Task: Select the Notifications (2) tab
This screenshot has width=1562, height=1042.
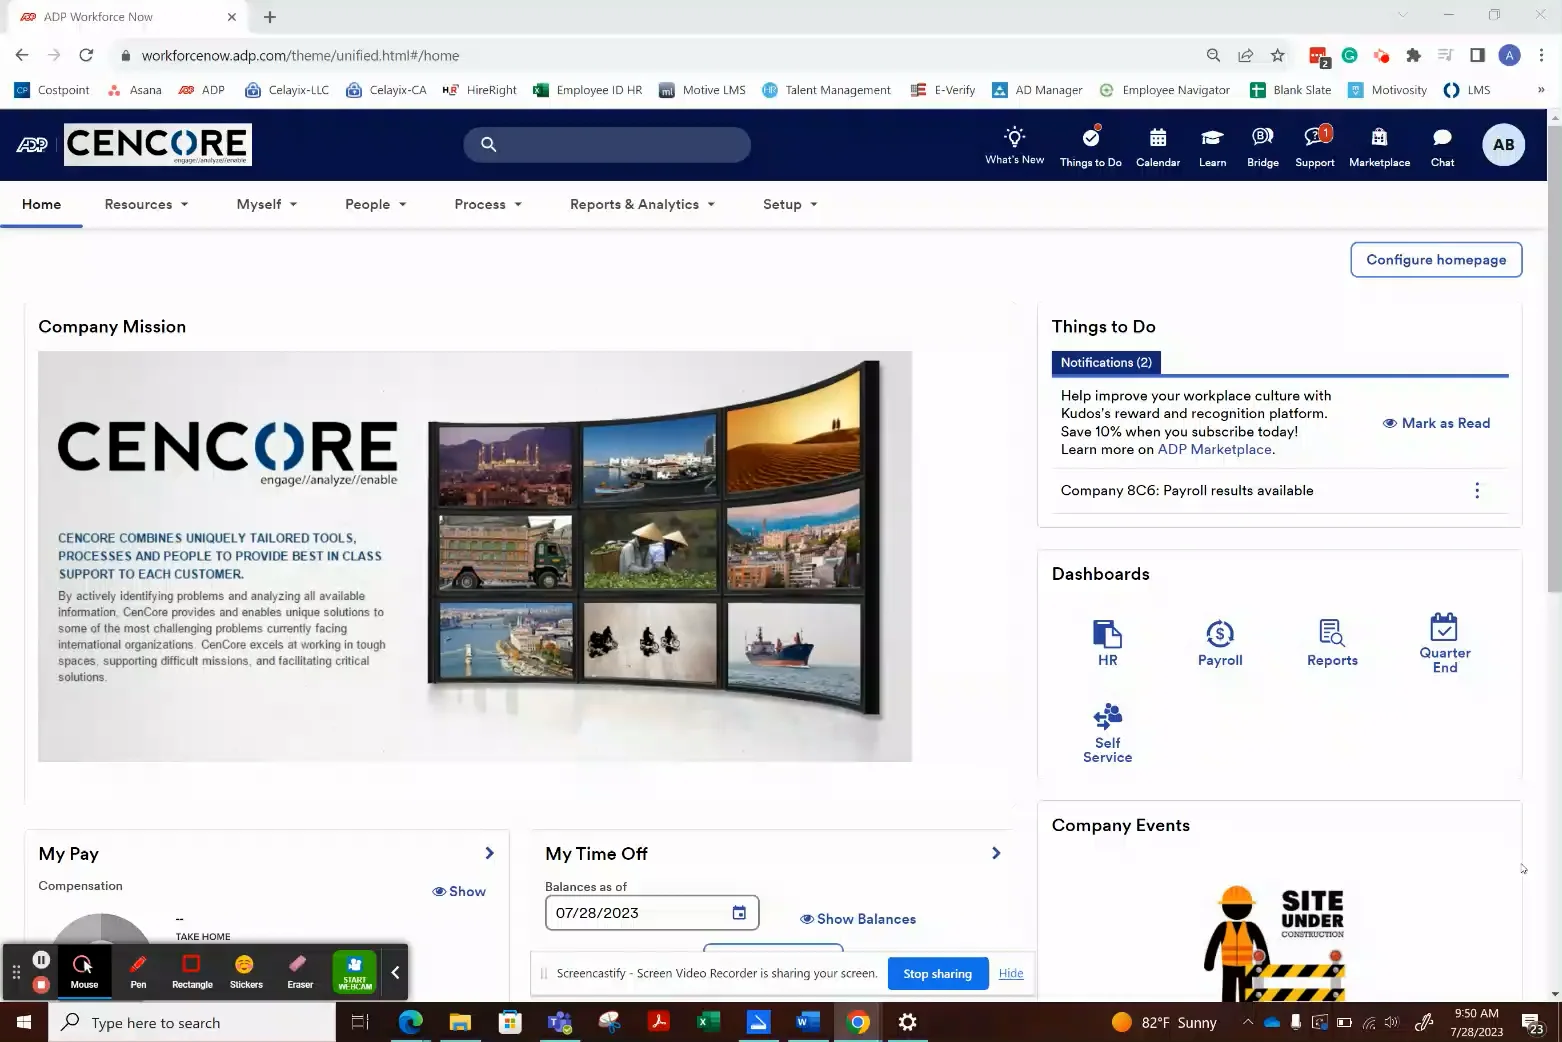Action: pyautogui.click(x=1106, y=362)
